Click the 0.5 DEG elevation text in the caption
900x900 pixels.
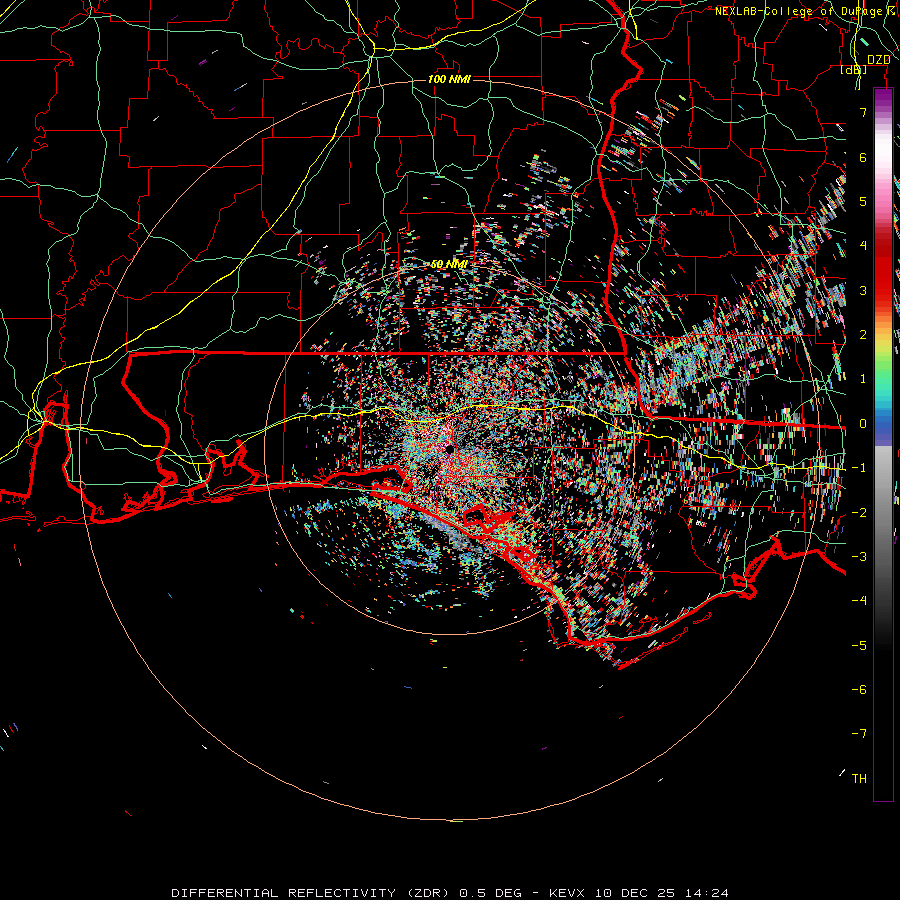491,893
